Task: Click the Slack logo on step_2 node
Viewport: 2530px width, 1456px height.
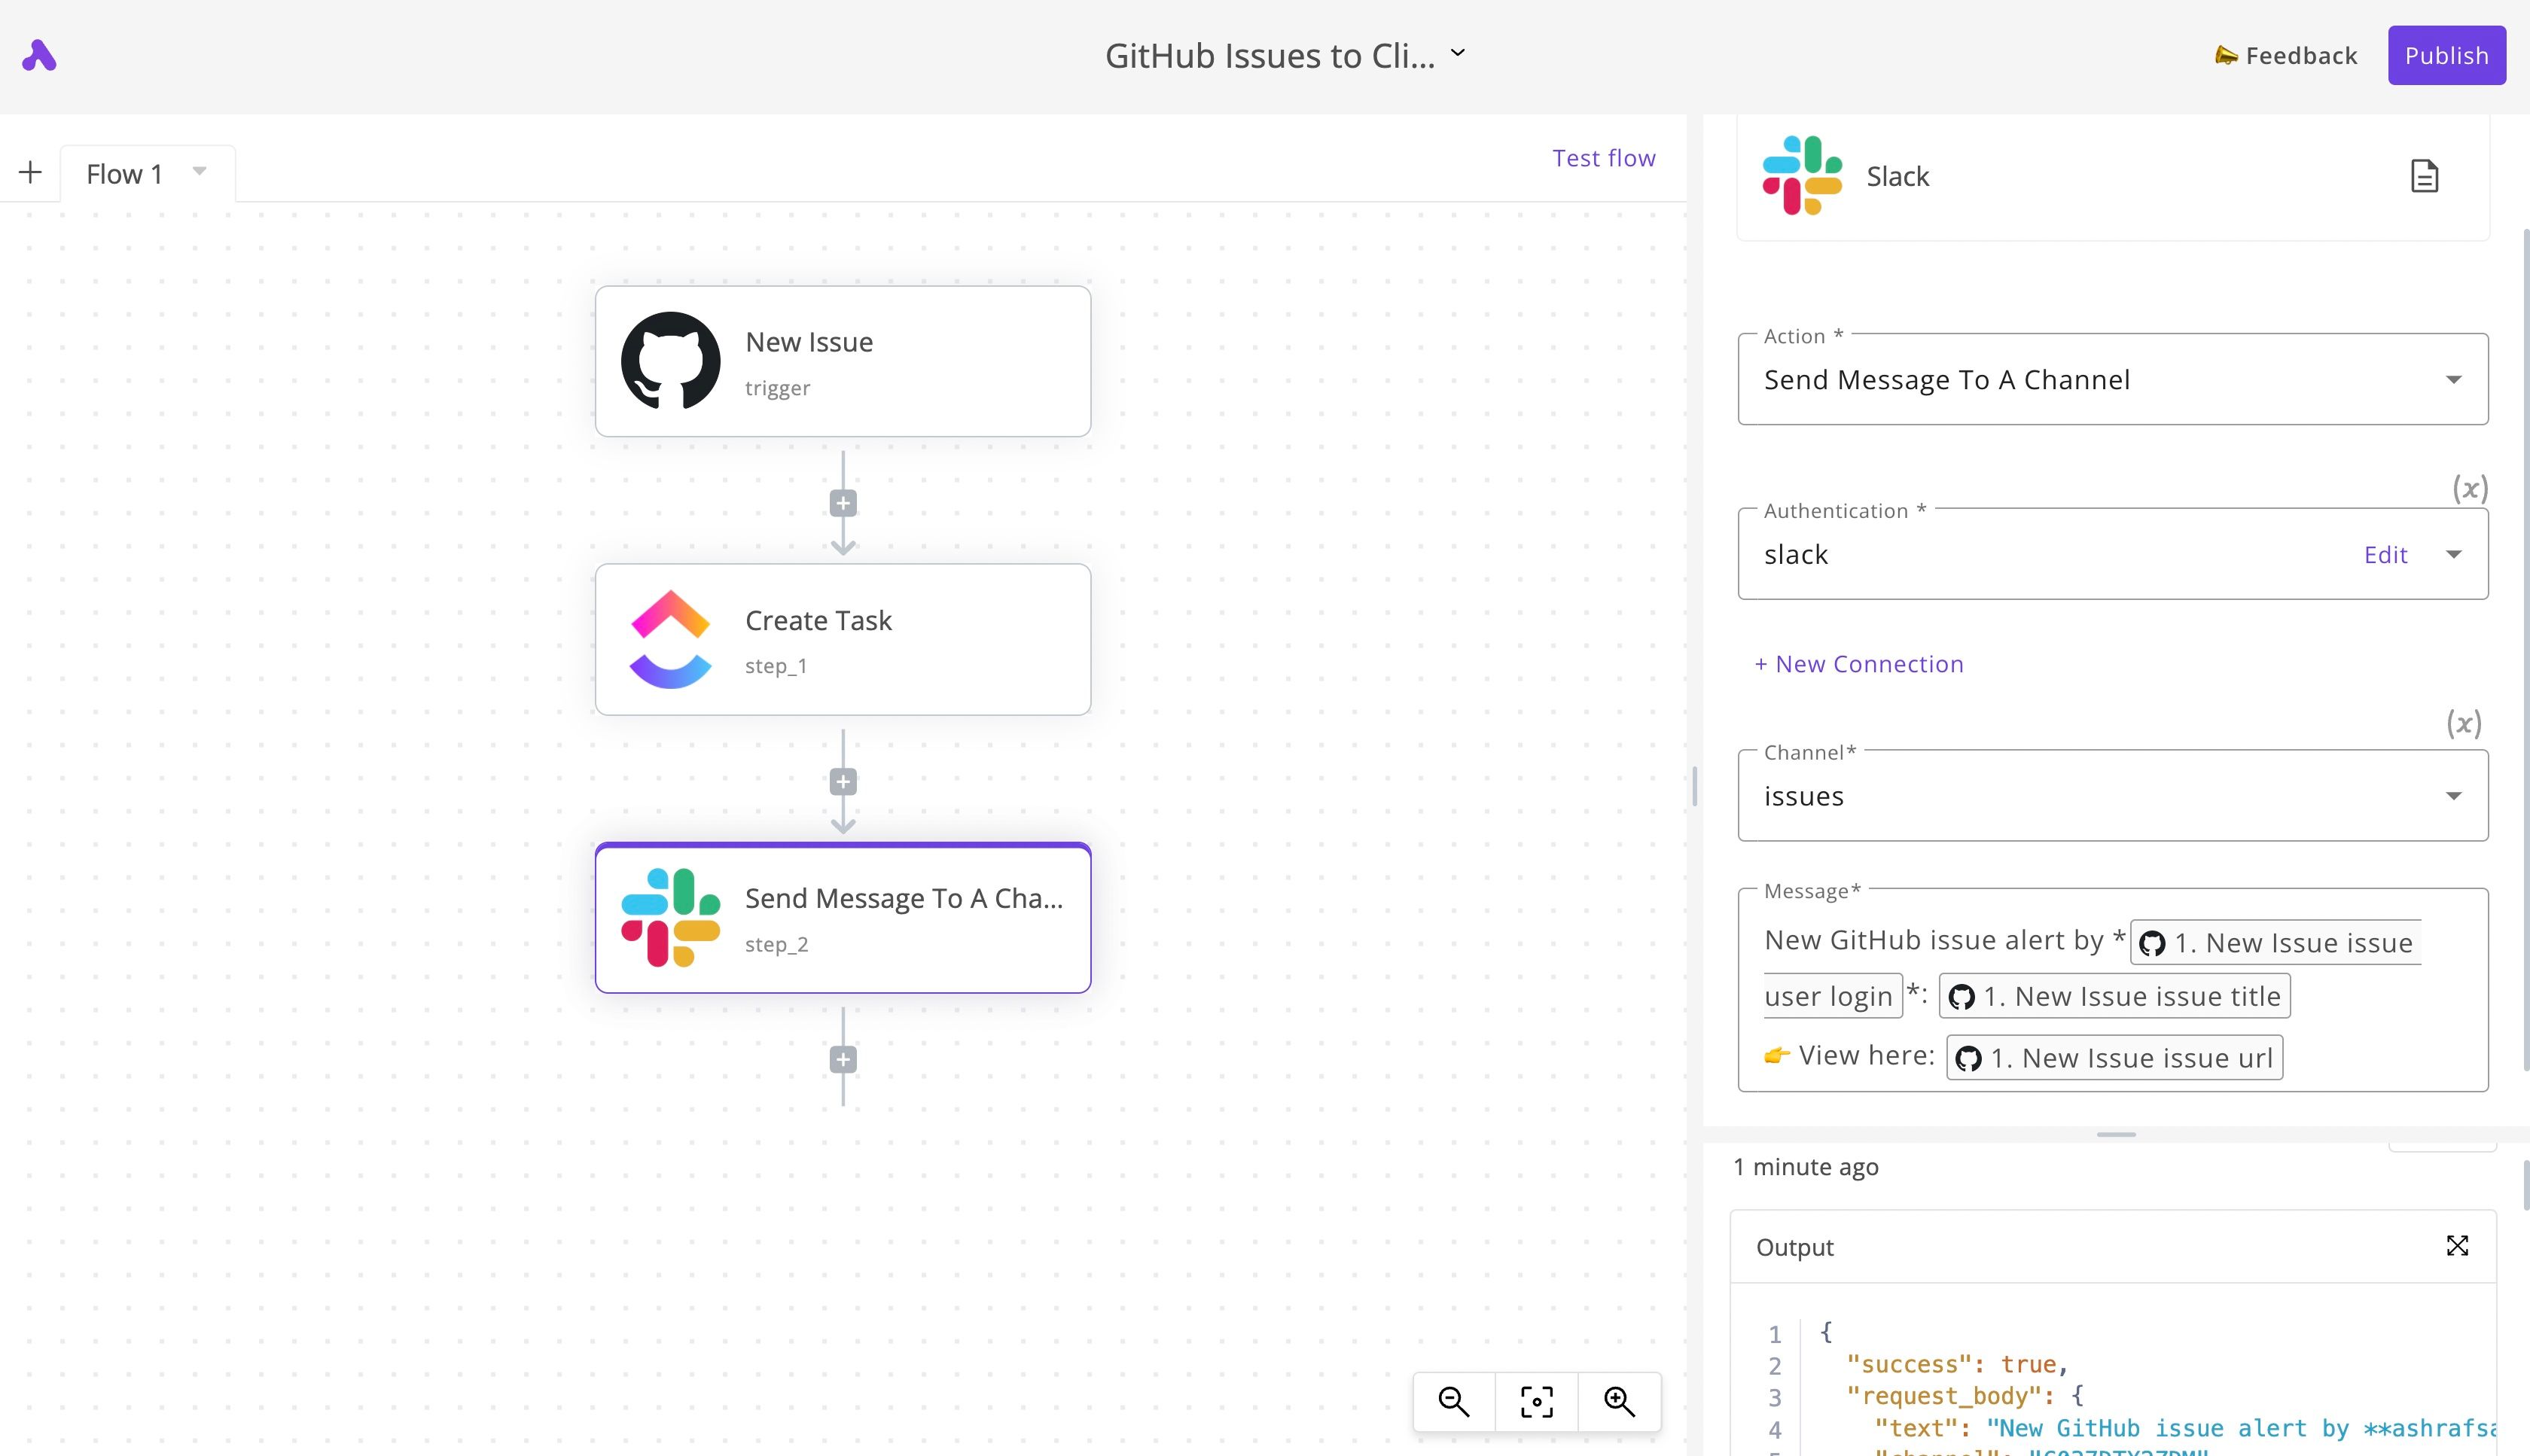Action: click(x=670, y=918)
